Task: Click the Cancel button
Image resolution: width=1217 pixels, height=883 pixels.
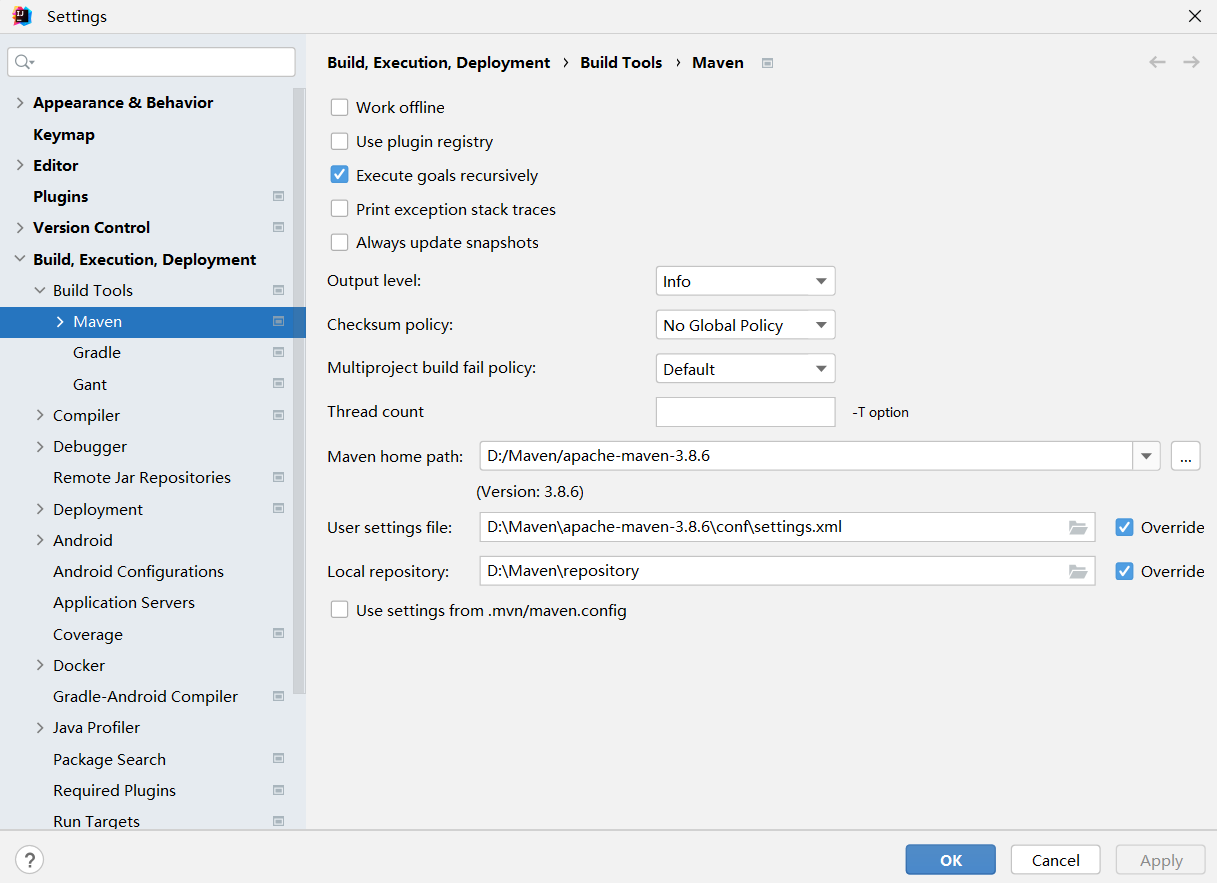Action: click(1055, 860)
